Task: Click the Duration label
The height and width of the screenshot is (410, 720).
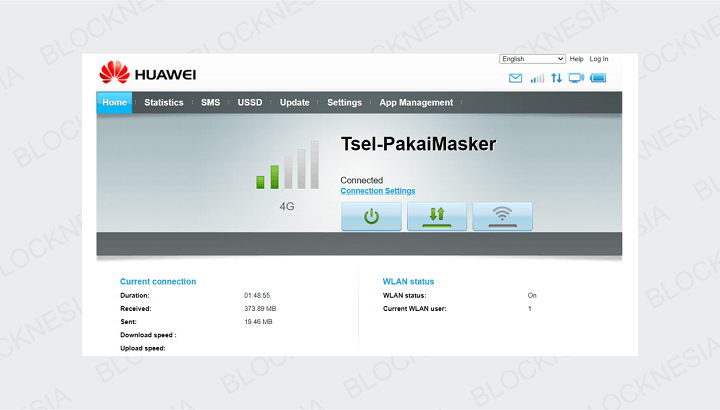Action: click(x=135, y=295)
